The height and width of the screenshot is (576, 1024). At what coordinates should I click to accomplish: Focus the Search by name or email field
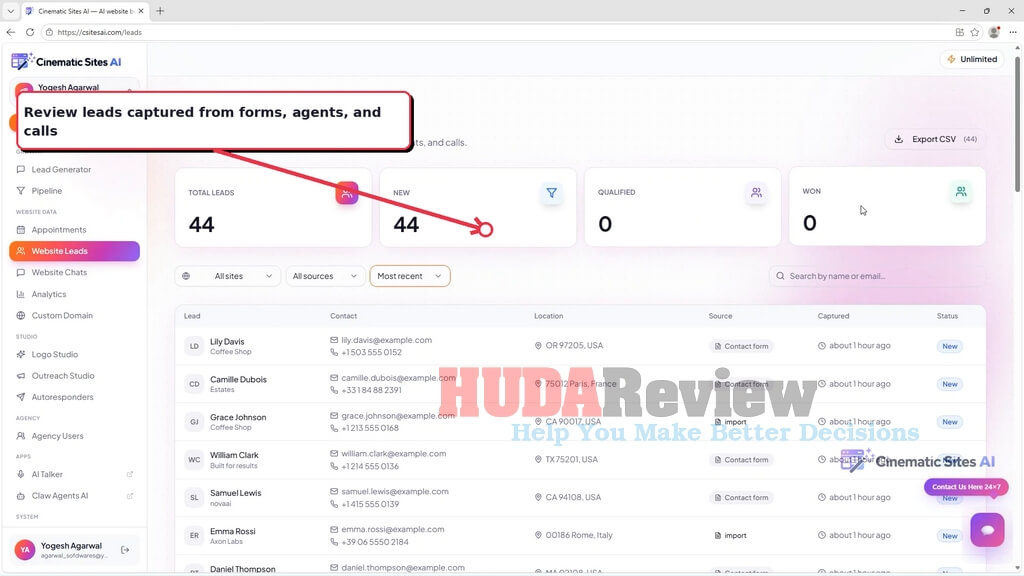point(877,276)
